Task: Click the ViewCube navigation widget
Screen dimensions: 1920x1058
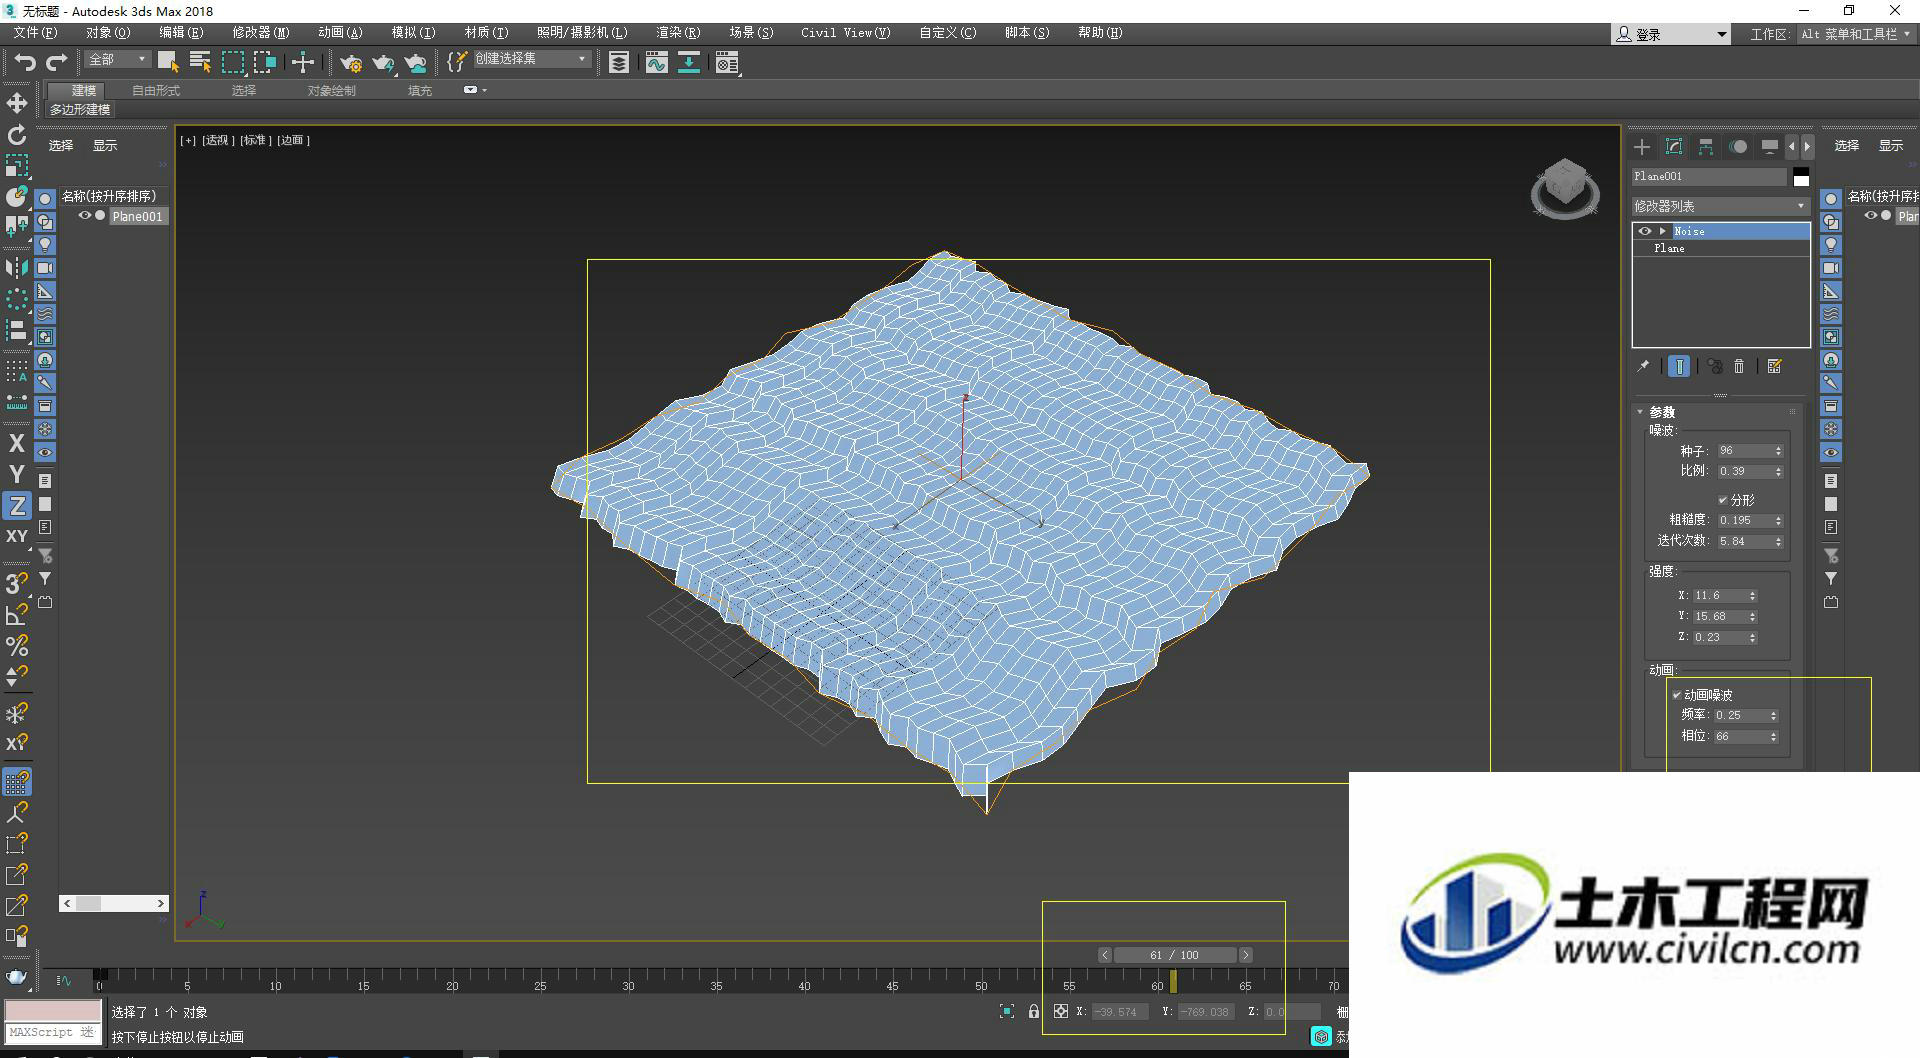Action: [x=1565, y=188]
